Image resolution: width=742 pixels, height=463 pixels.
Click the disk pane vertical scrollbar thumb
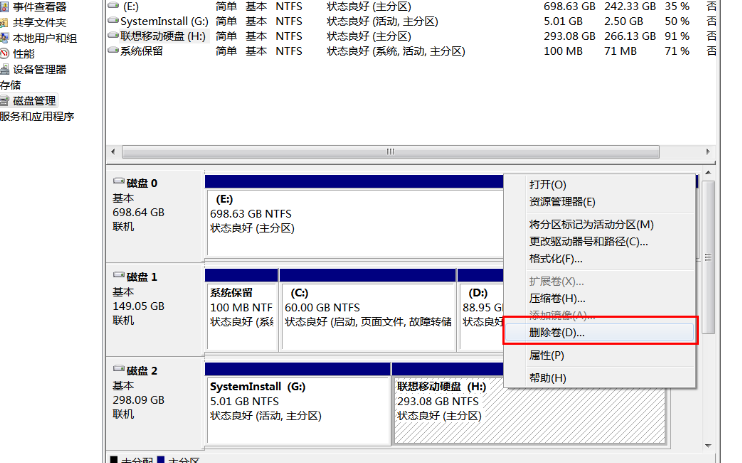(x=708, y=257)
